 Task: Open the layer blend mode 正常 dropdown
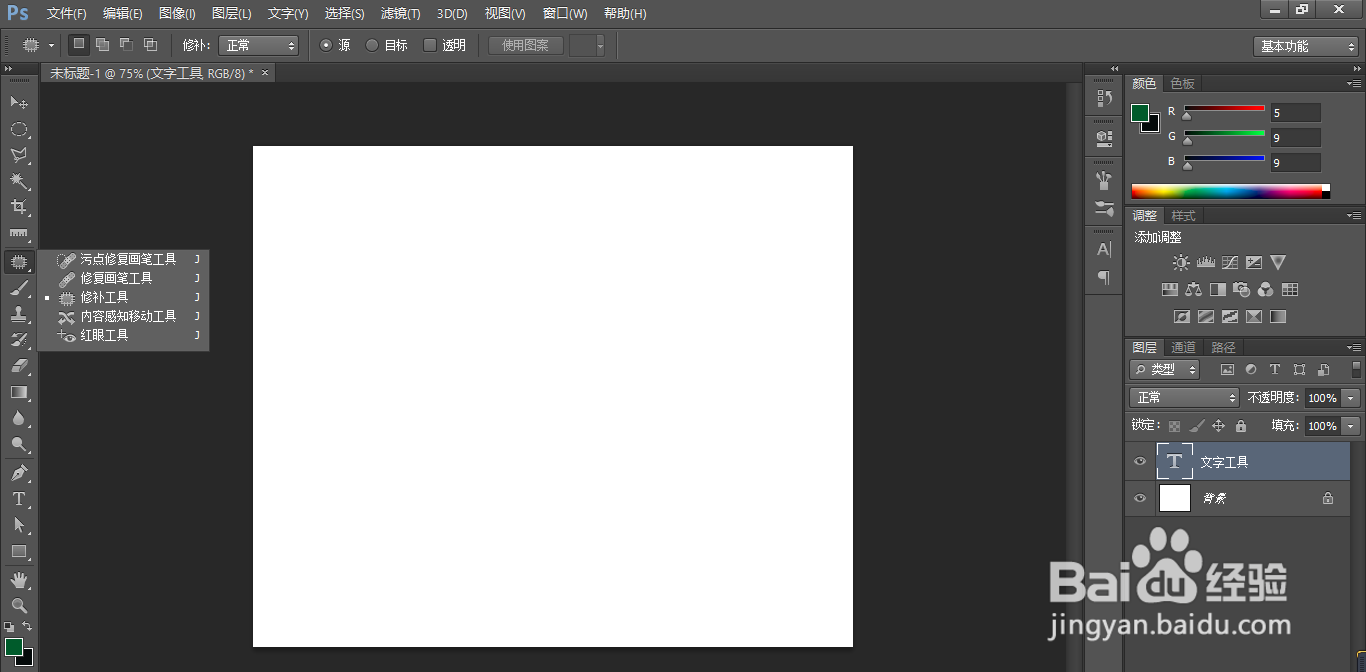[x=1184, y=398]
